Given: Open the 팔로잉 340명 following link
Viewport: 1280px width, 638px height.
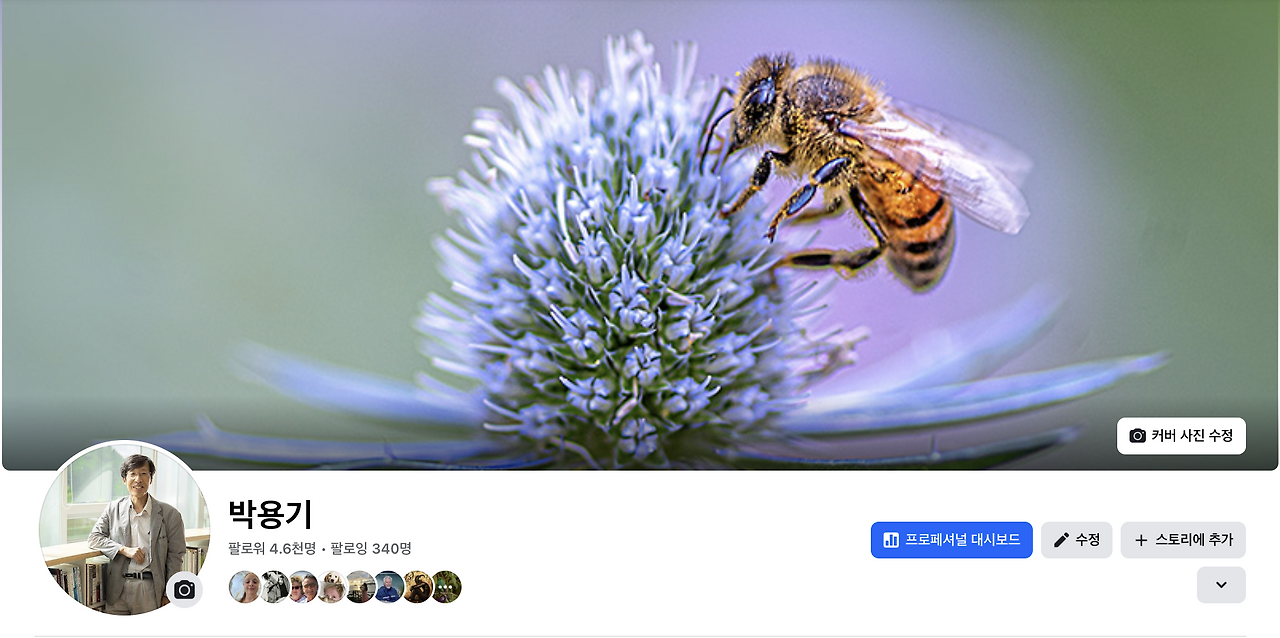Looking at the screenshot, I should (x=371, y=549).
